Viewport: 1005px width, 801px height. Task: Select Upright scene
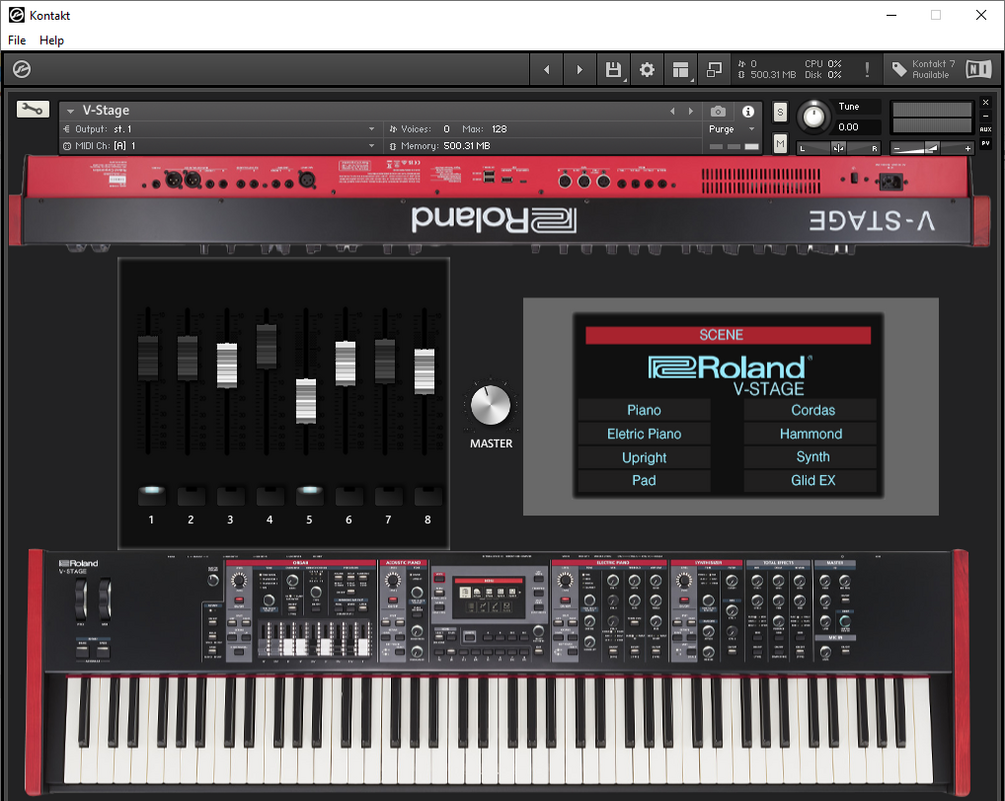(644, 458)
